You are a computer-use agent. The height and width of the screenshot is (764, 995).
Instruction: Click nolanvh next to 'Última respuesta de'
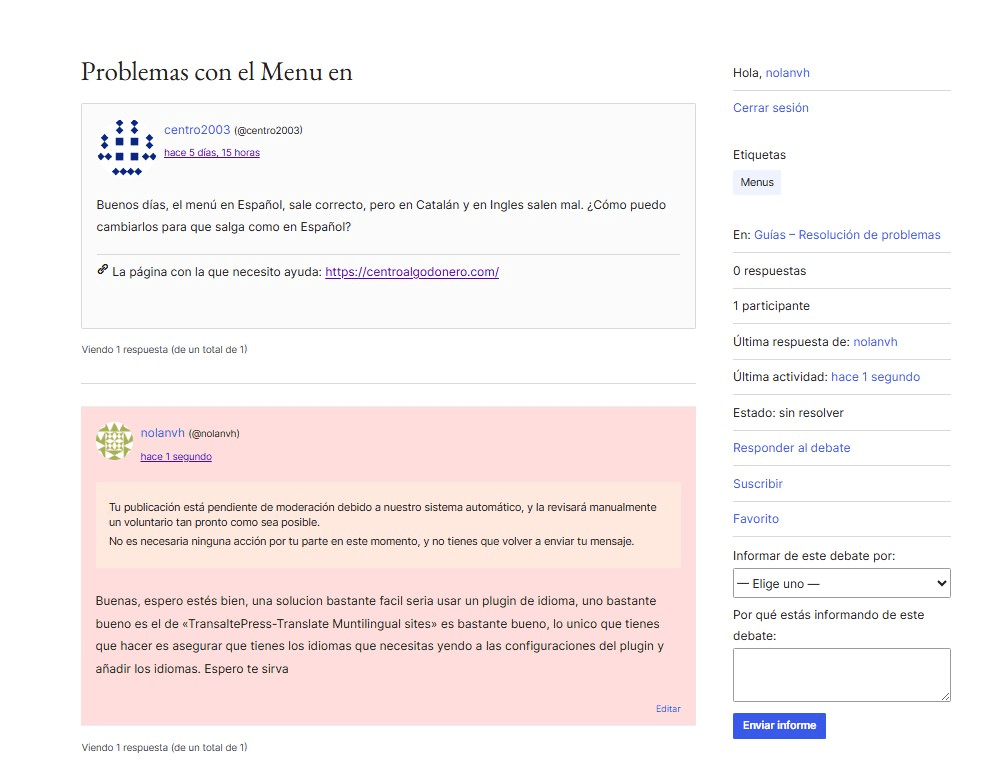[x=875, y=342]
